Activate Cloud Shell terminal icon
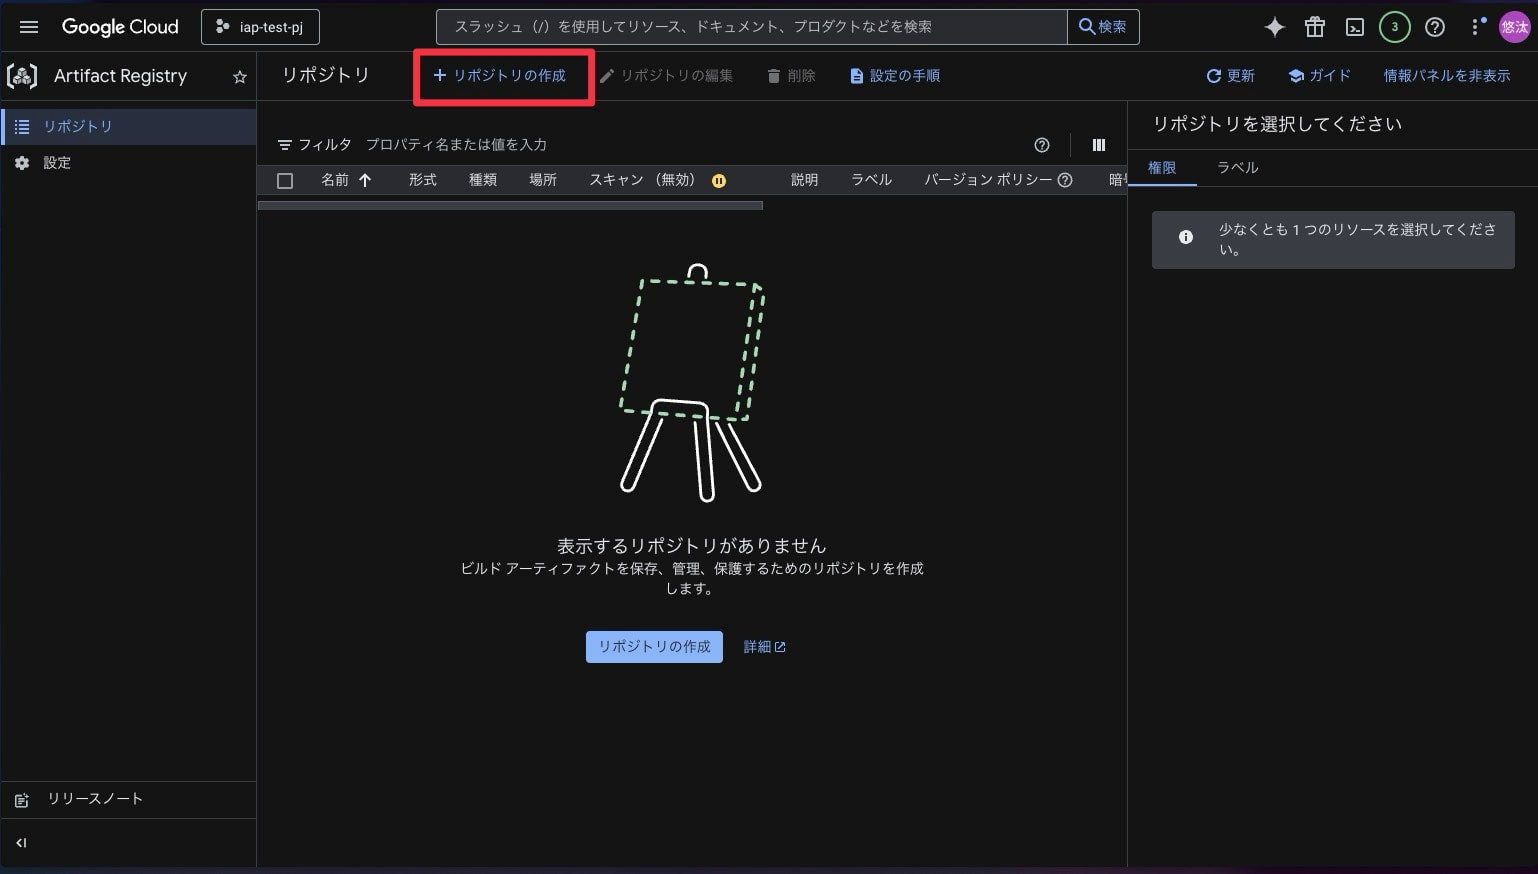The image size is (1538, 874). (1354, 27)
